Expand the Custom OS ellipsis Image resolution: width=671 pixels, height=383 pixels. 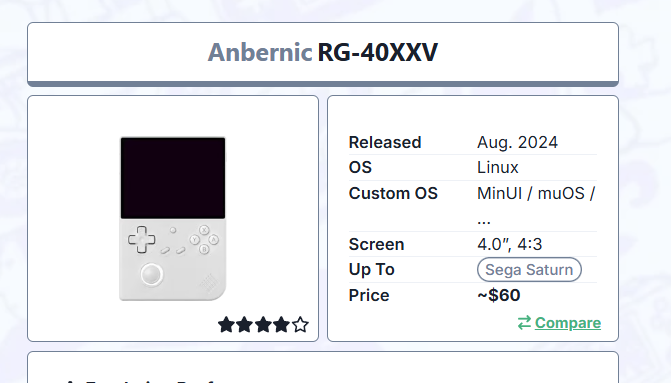484,221
